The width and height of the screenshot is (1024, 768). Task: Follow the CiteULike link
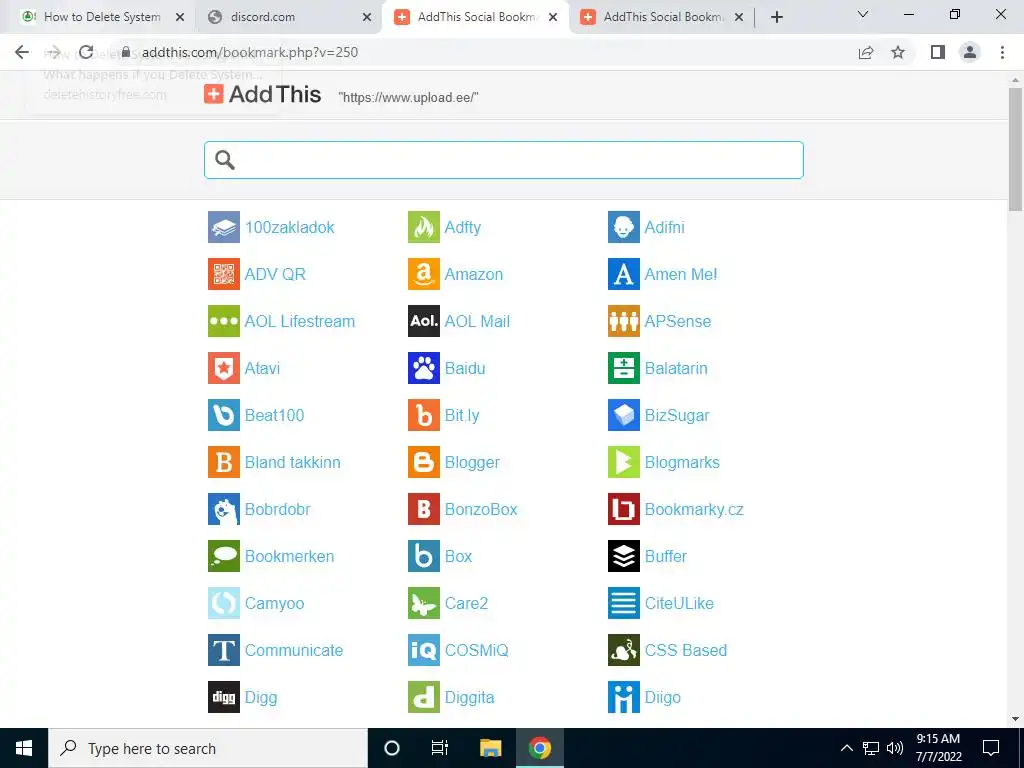(679, 603)
